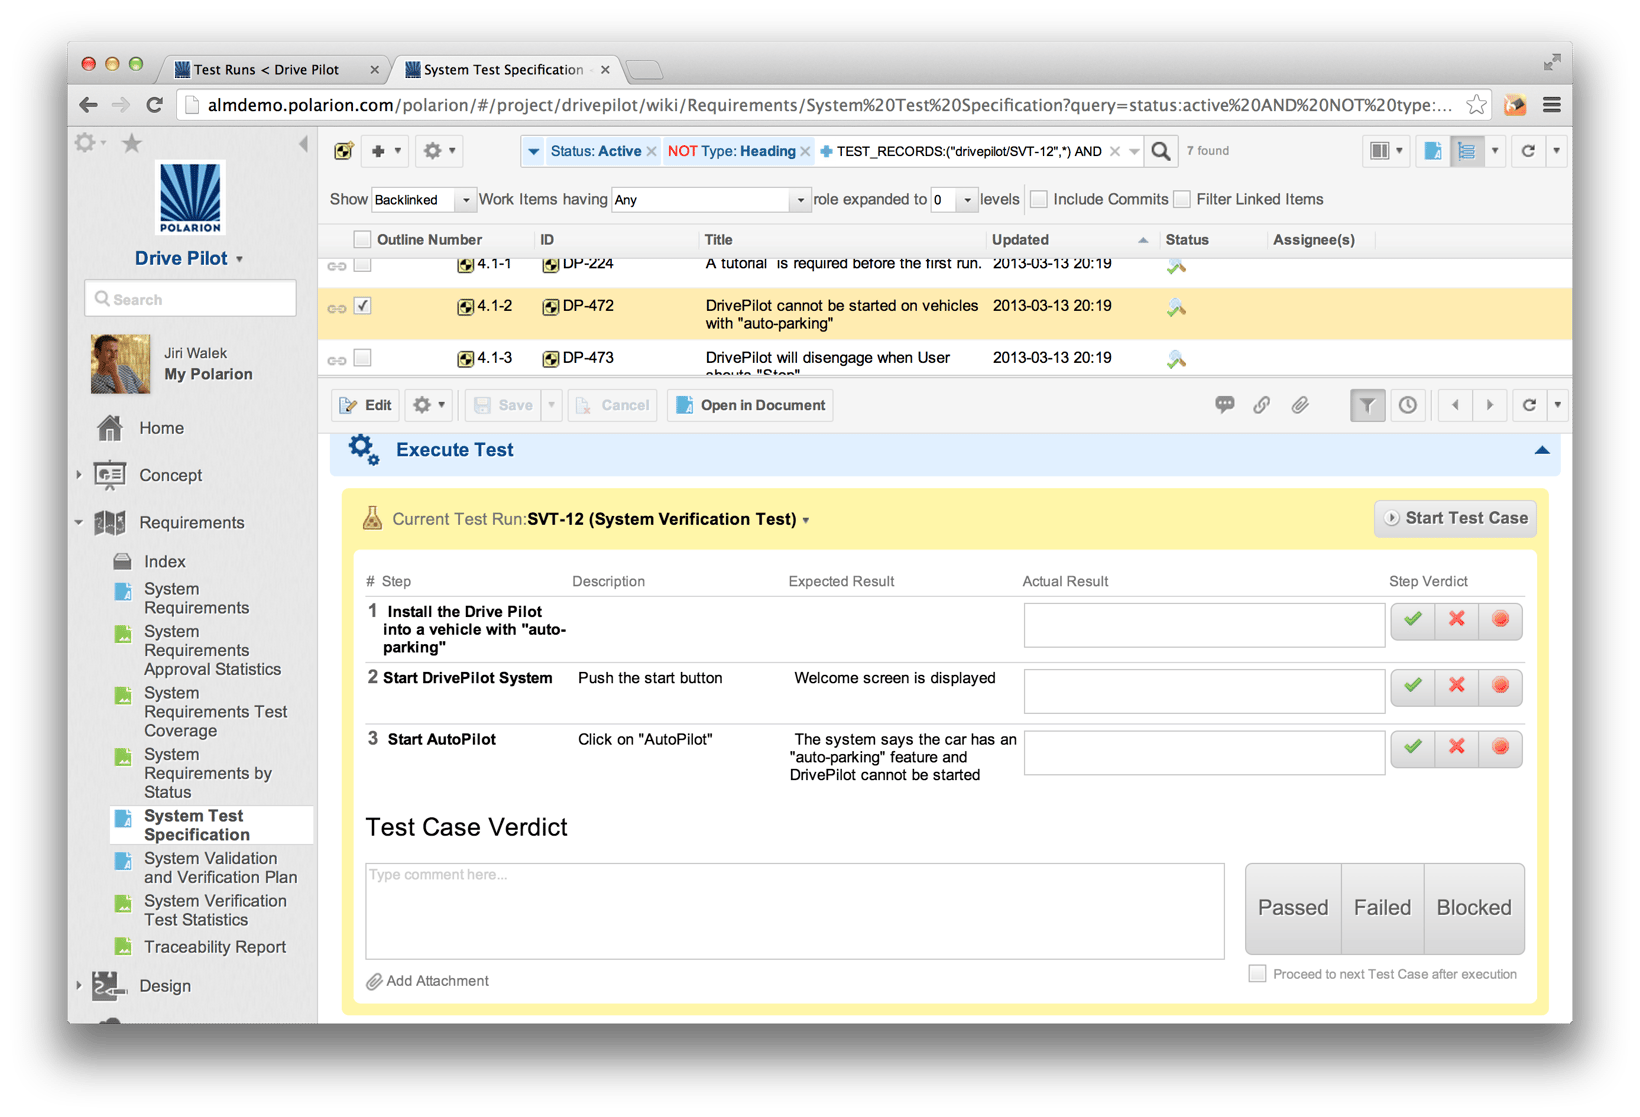Mark step 1 as passed with green check

click(1412, 620)
